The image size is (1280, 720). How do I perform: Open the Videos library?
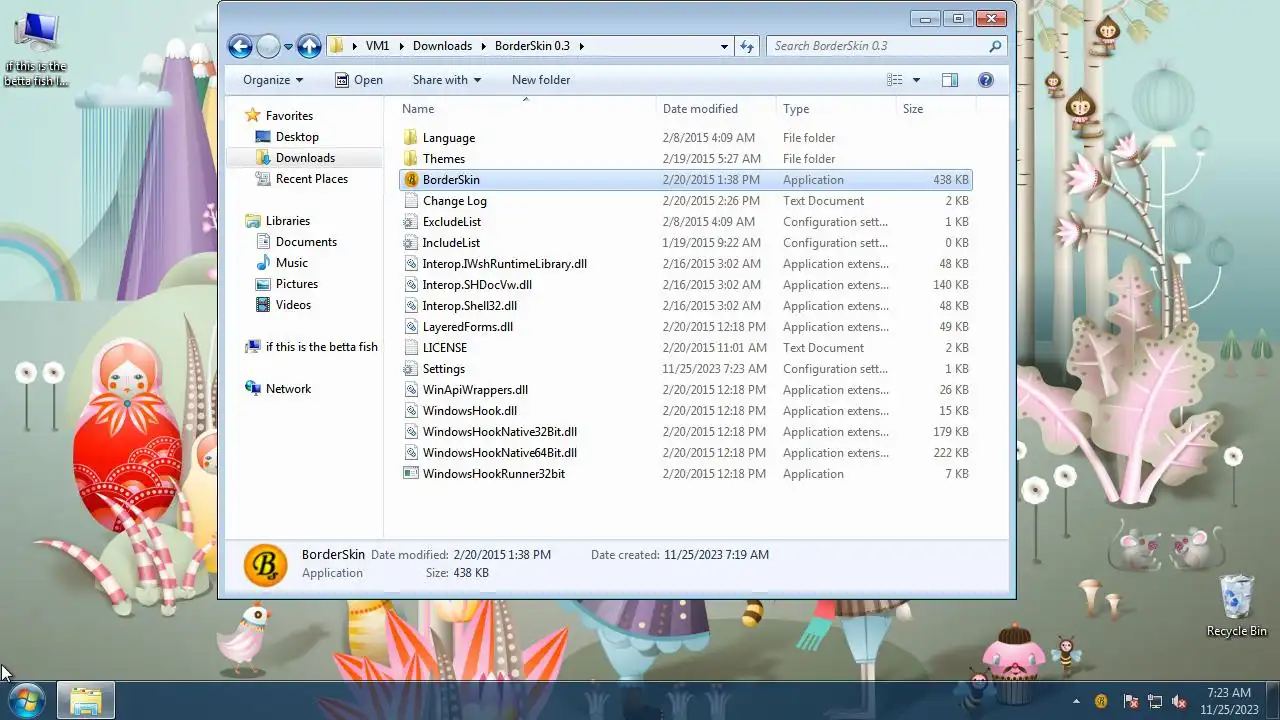coord(293,305)
